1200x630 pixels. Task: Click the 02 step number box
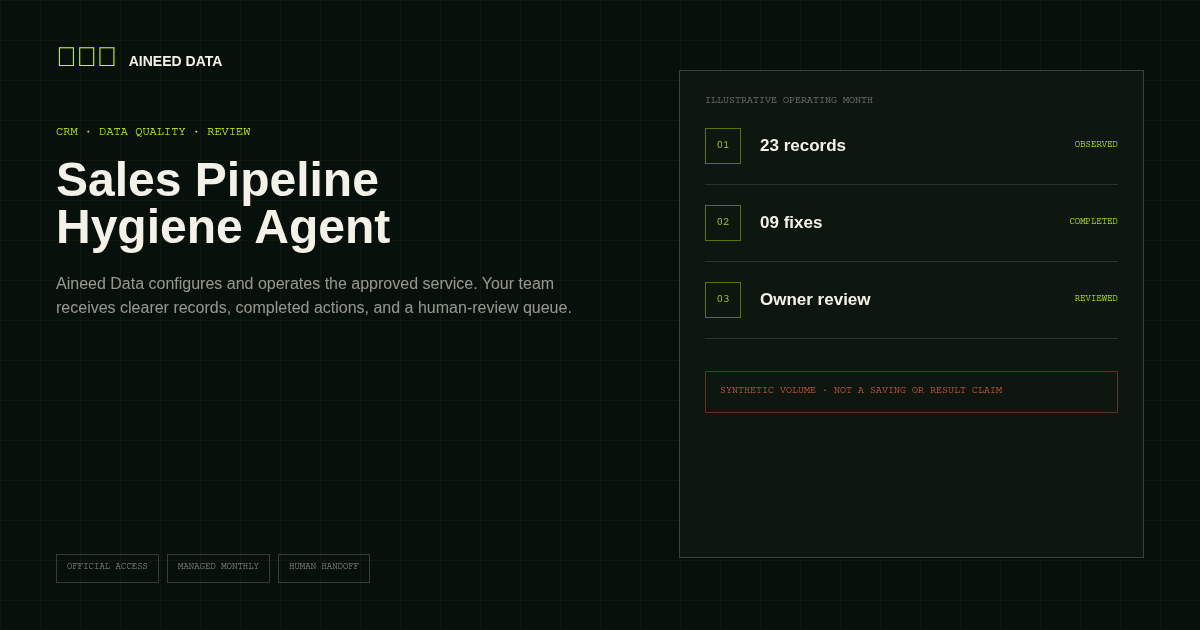[x=723, y=223]
